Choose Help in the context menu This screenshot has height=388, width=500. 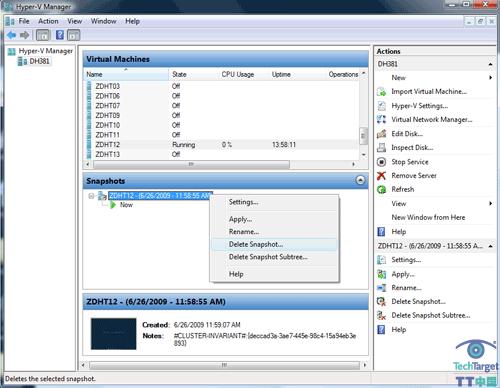274,274
